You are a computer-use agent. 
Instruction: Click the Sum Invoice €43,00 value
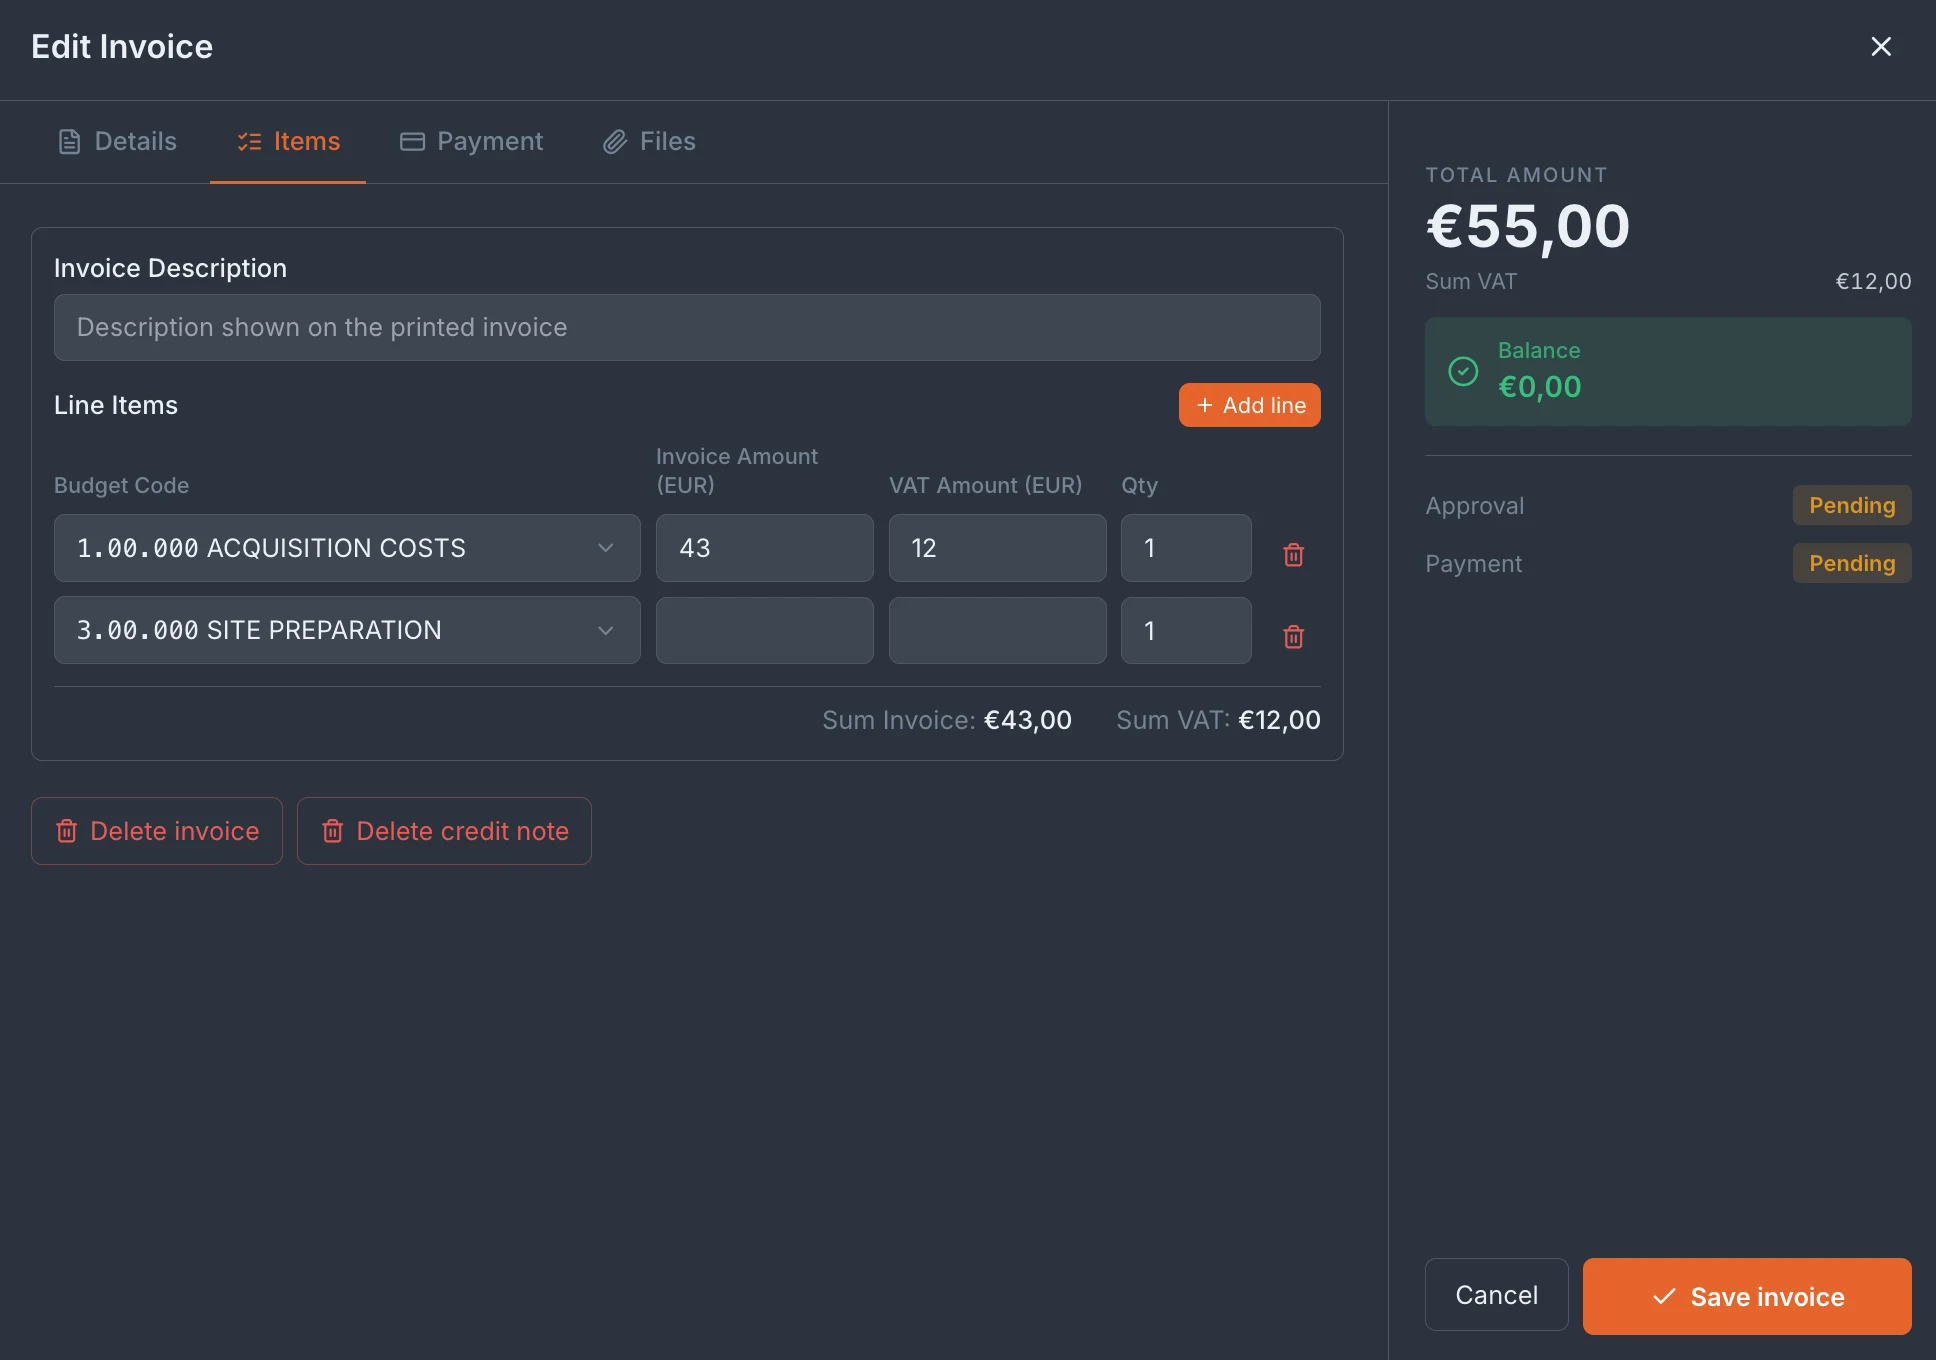1028,720
